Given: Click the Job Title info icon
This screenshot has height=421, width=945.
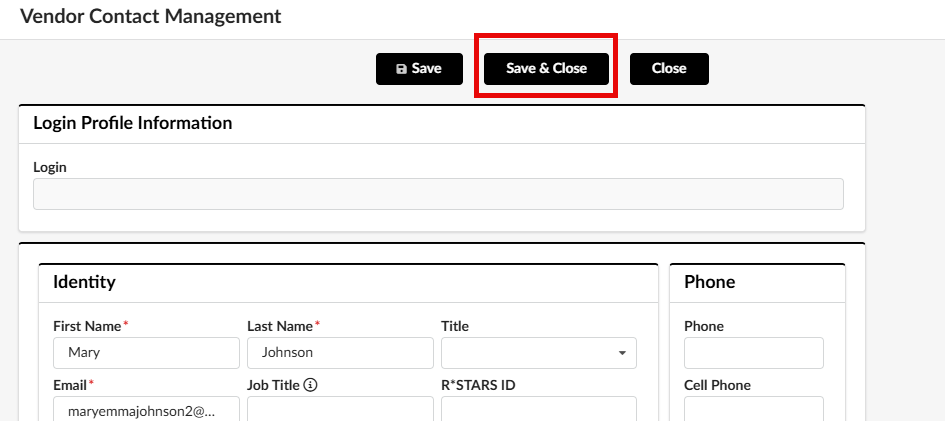Looking at the screenshot, I should tap(310, 385).
